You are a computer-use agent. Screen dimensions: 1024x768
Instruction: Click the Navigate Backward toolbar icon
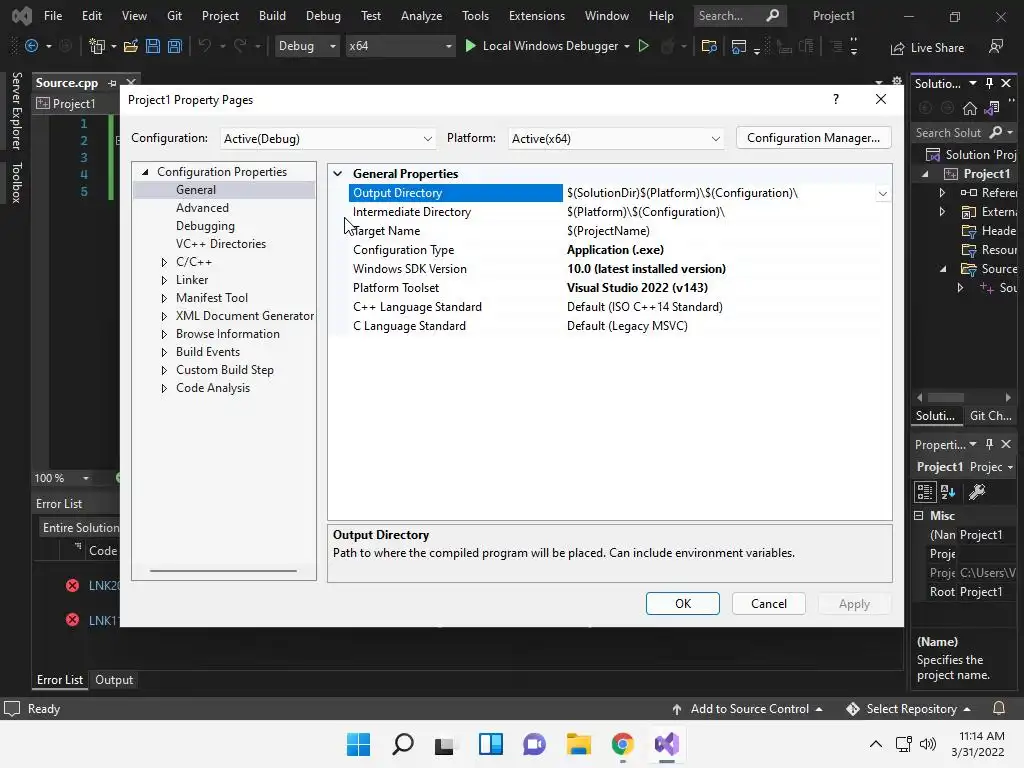pyautogui.click(x=31, y=46)
